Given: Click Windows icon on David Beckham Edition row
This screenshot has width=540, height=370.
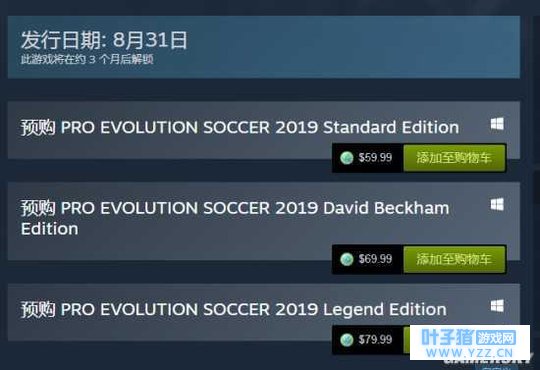Looking at the screenshot, I should click(x=497, y=204).
